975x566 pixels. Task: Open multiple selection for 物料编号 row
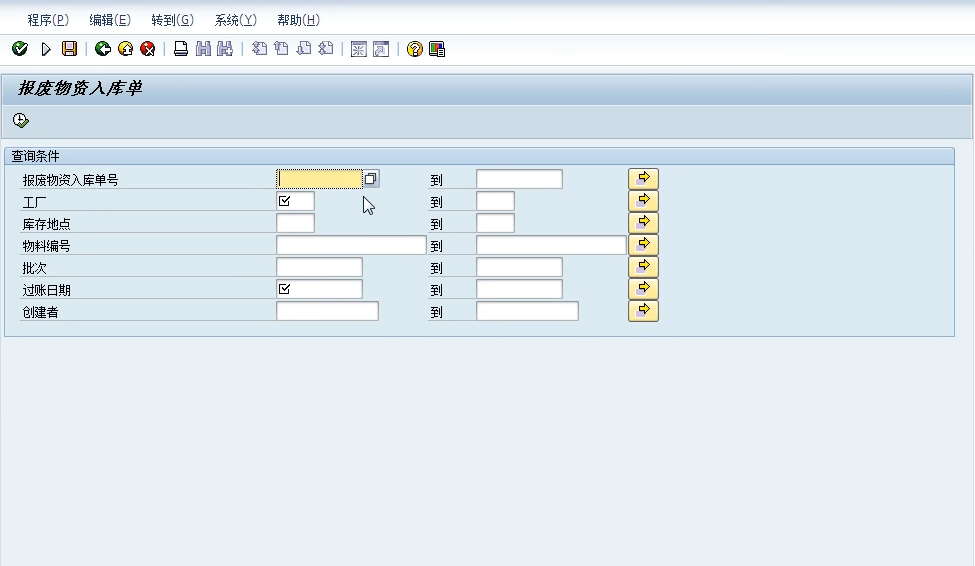pos(643,245)
